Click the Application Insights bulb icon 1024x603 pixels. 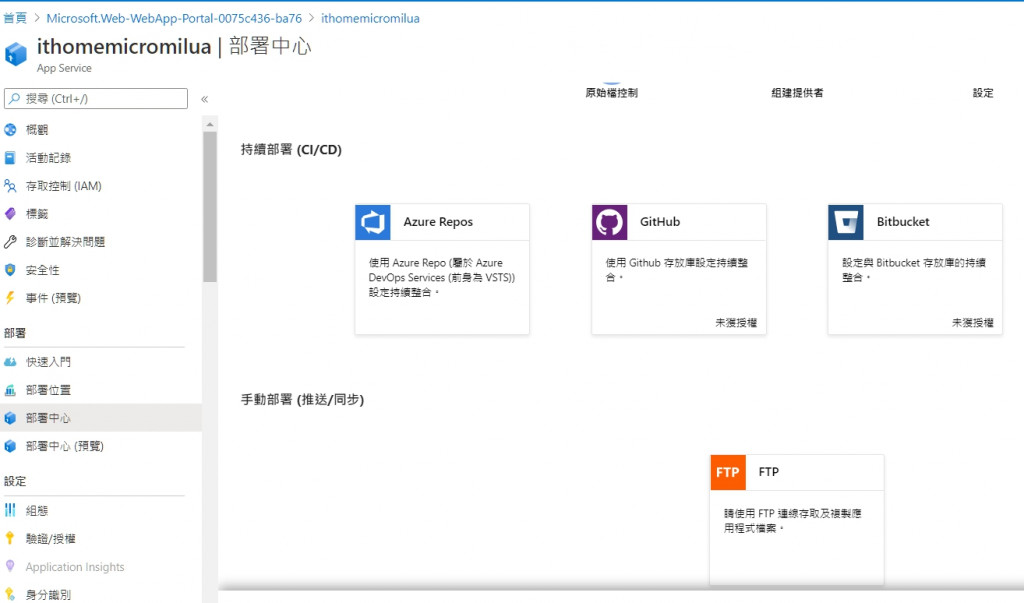tap(10, 566)
